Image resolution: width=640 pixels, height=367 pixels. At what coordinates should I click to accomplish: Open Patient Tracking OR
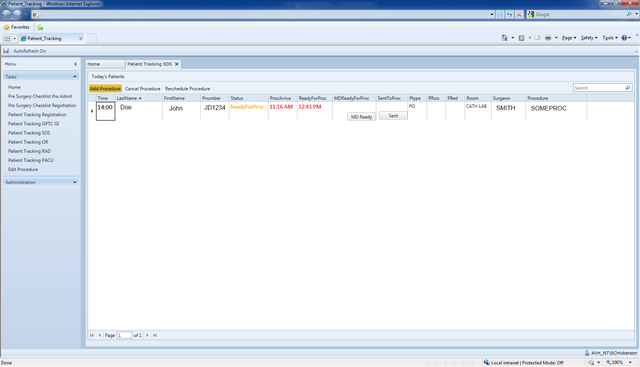pos(28,142)
